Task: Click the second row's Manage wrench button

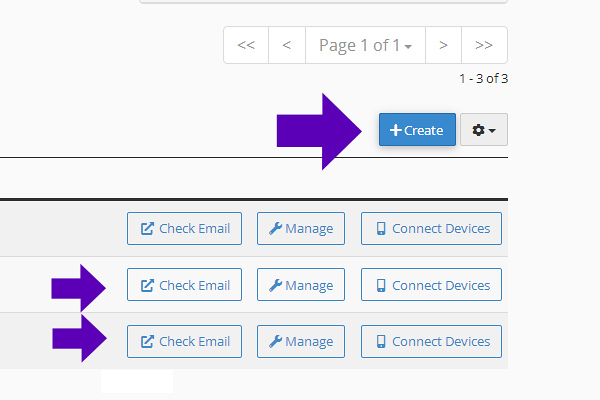Action: tap(301, 285)
